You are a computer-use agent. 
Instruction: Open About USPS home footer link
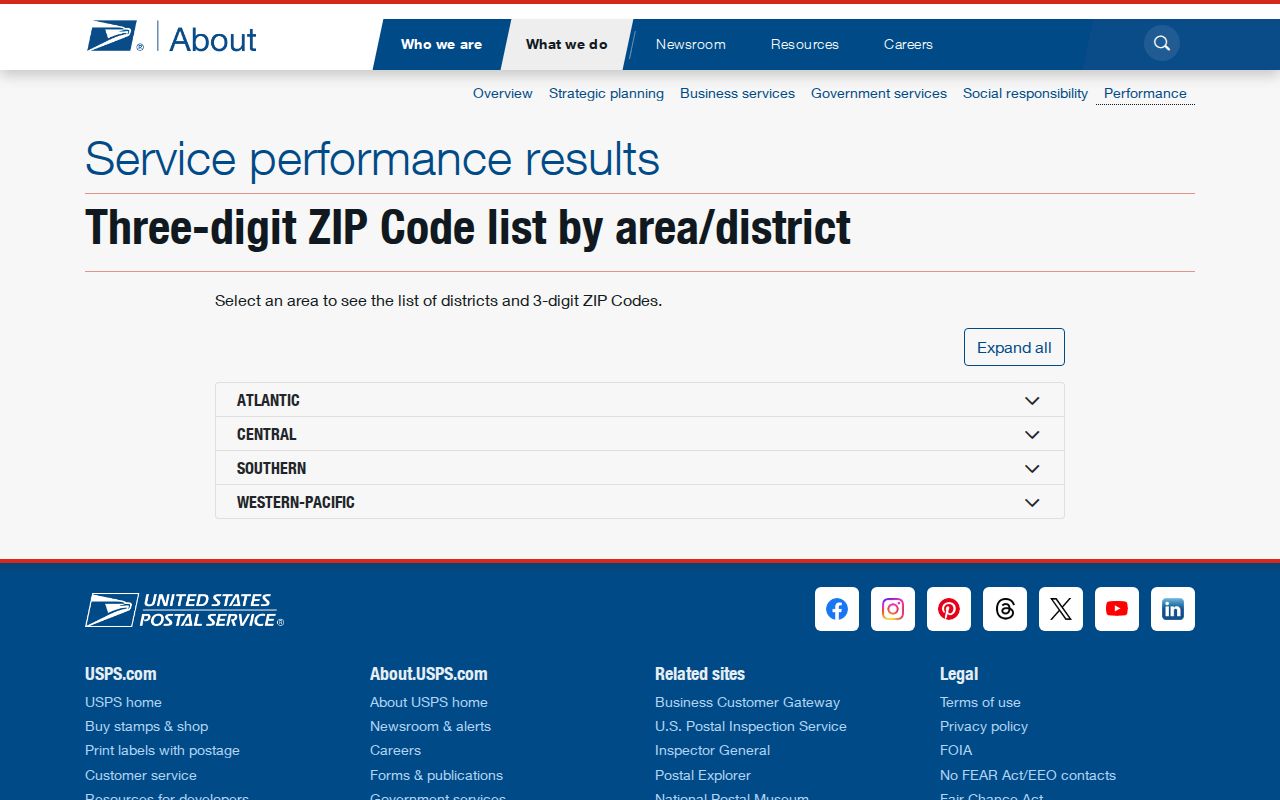click(429, 702)
